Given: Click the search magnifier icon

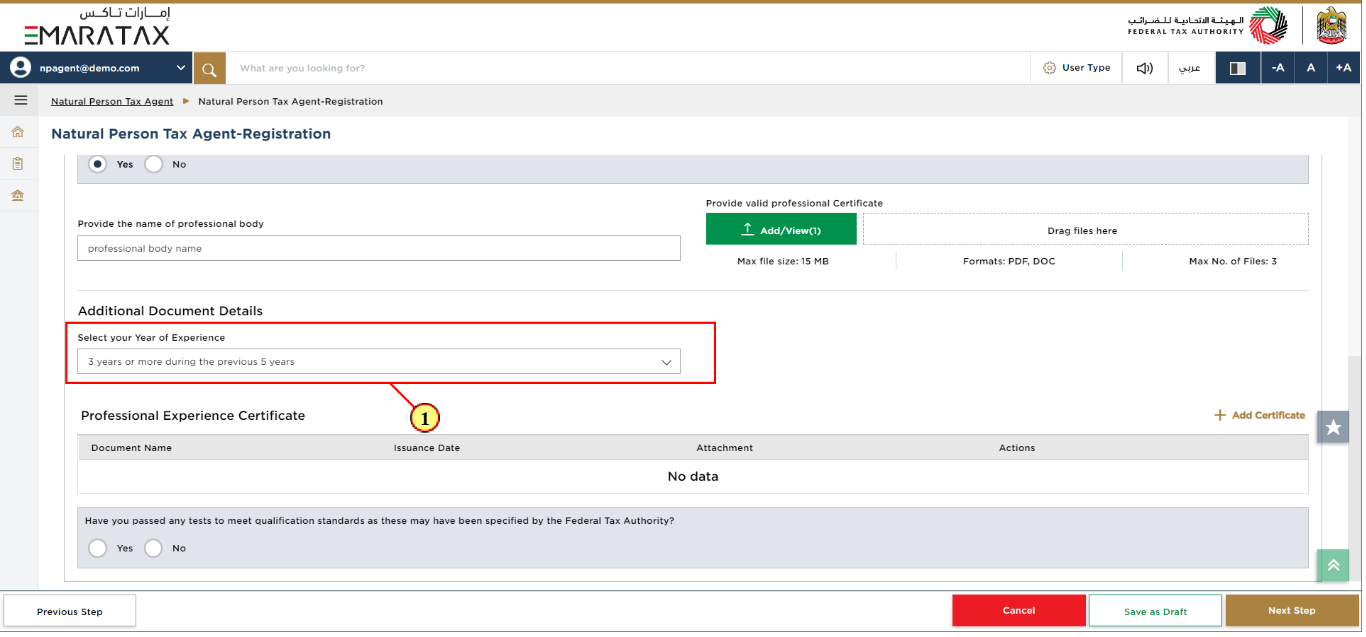Looking at the screenshot, I should tap(209, 68).
